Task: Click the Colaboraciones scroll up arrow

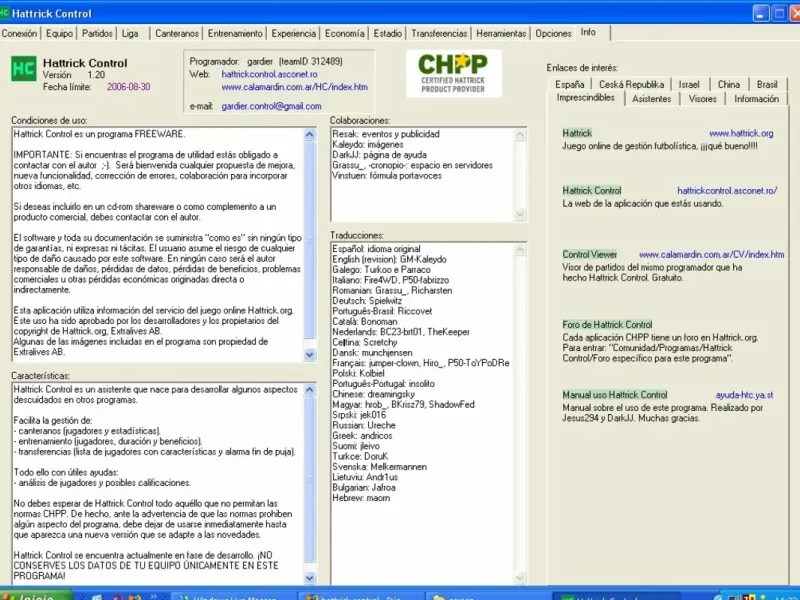Action: [520, 135]
